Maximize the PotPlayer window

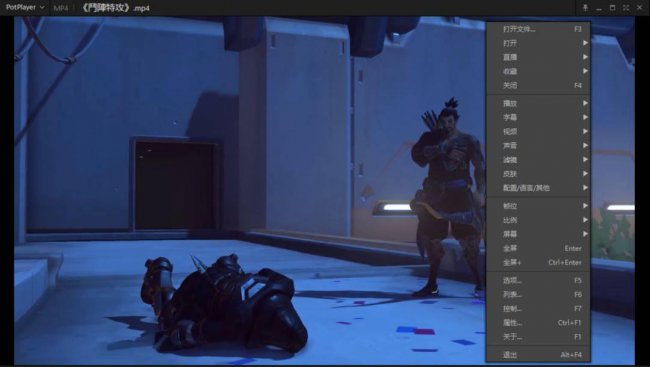(x=612, y=8)
